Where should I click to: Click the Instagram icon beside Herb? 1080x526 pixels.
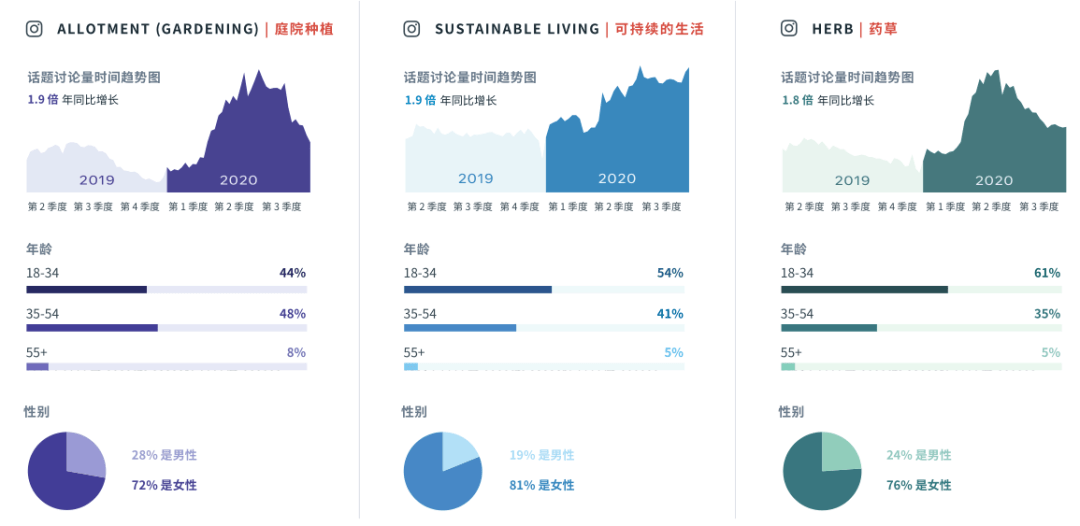[789, 29]
